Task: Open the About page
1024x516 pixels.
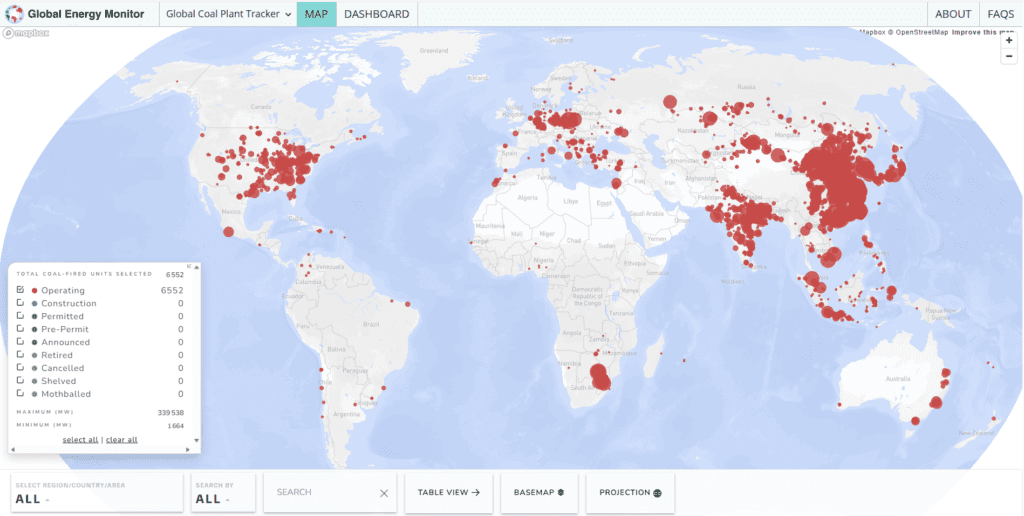Action: point(953,14)
